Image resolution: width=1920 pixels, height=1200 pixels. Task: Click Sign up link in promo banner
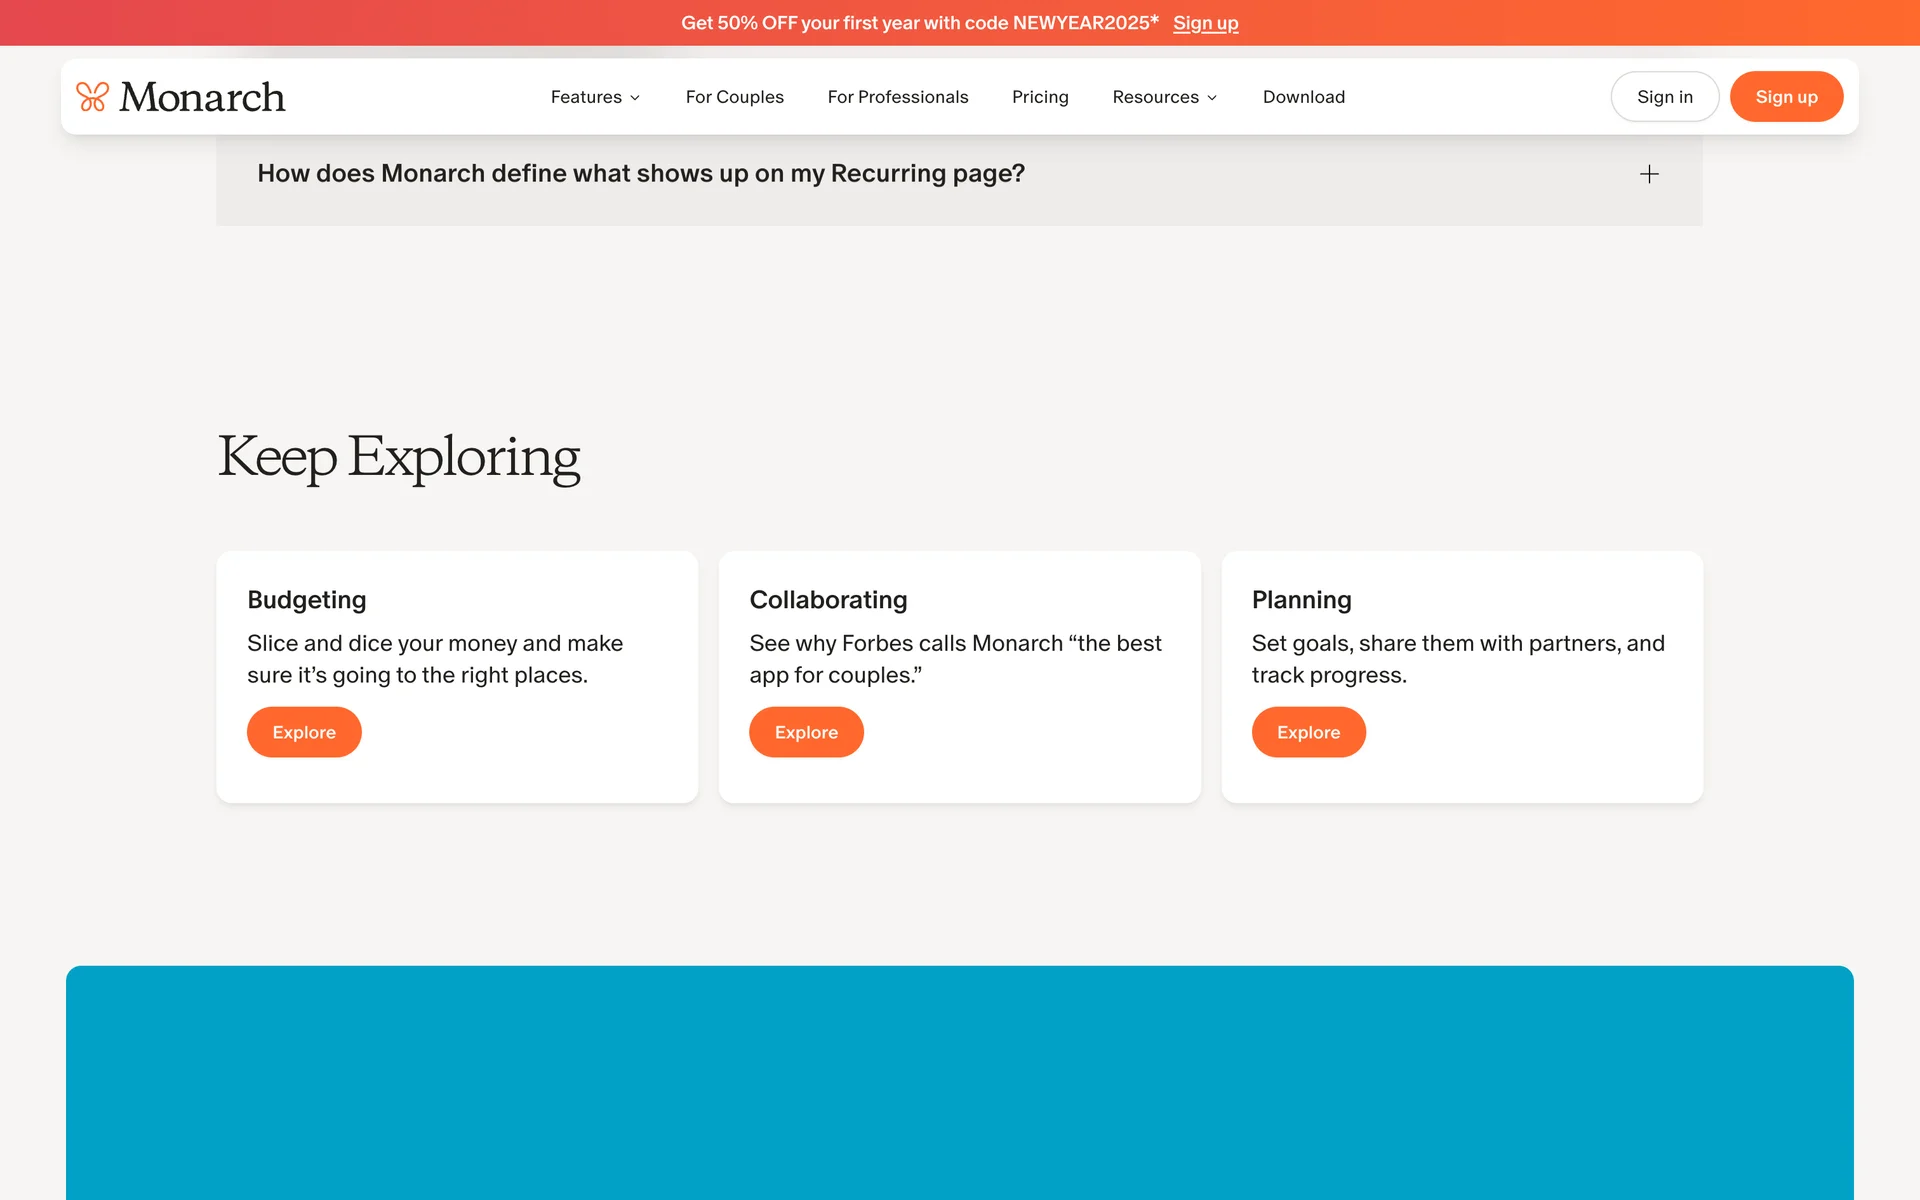[1205, 23]
